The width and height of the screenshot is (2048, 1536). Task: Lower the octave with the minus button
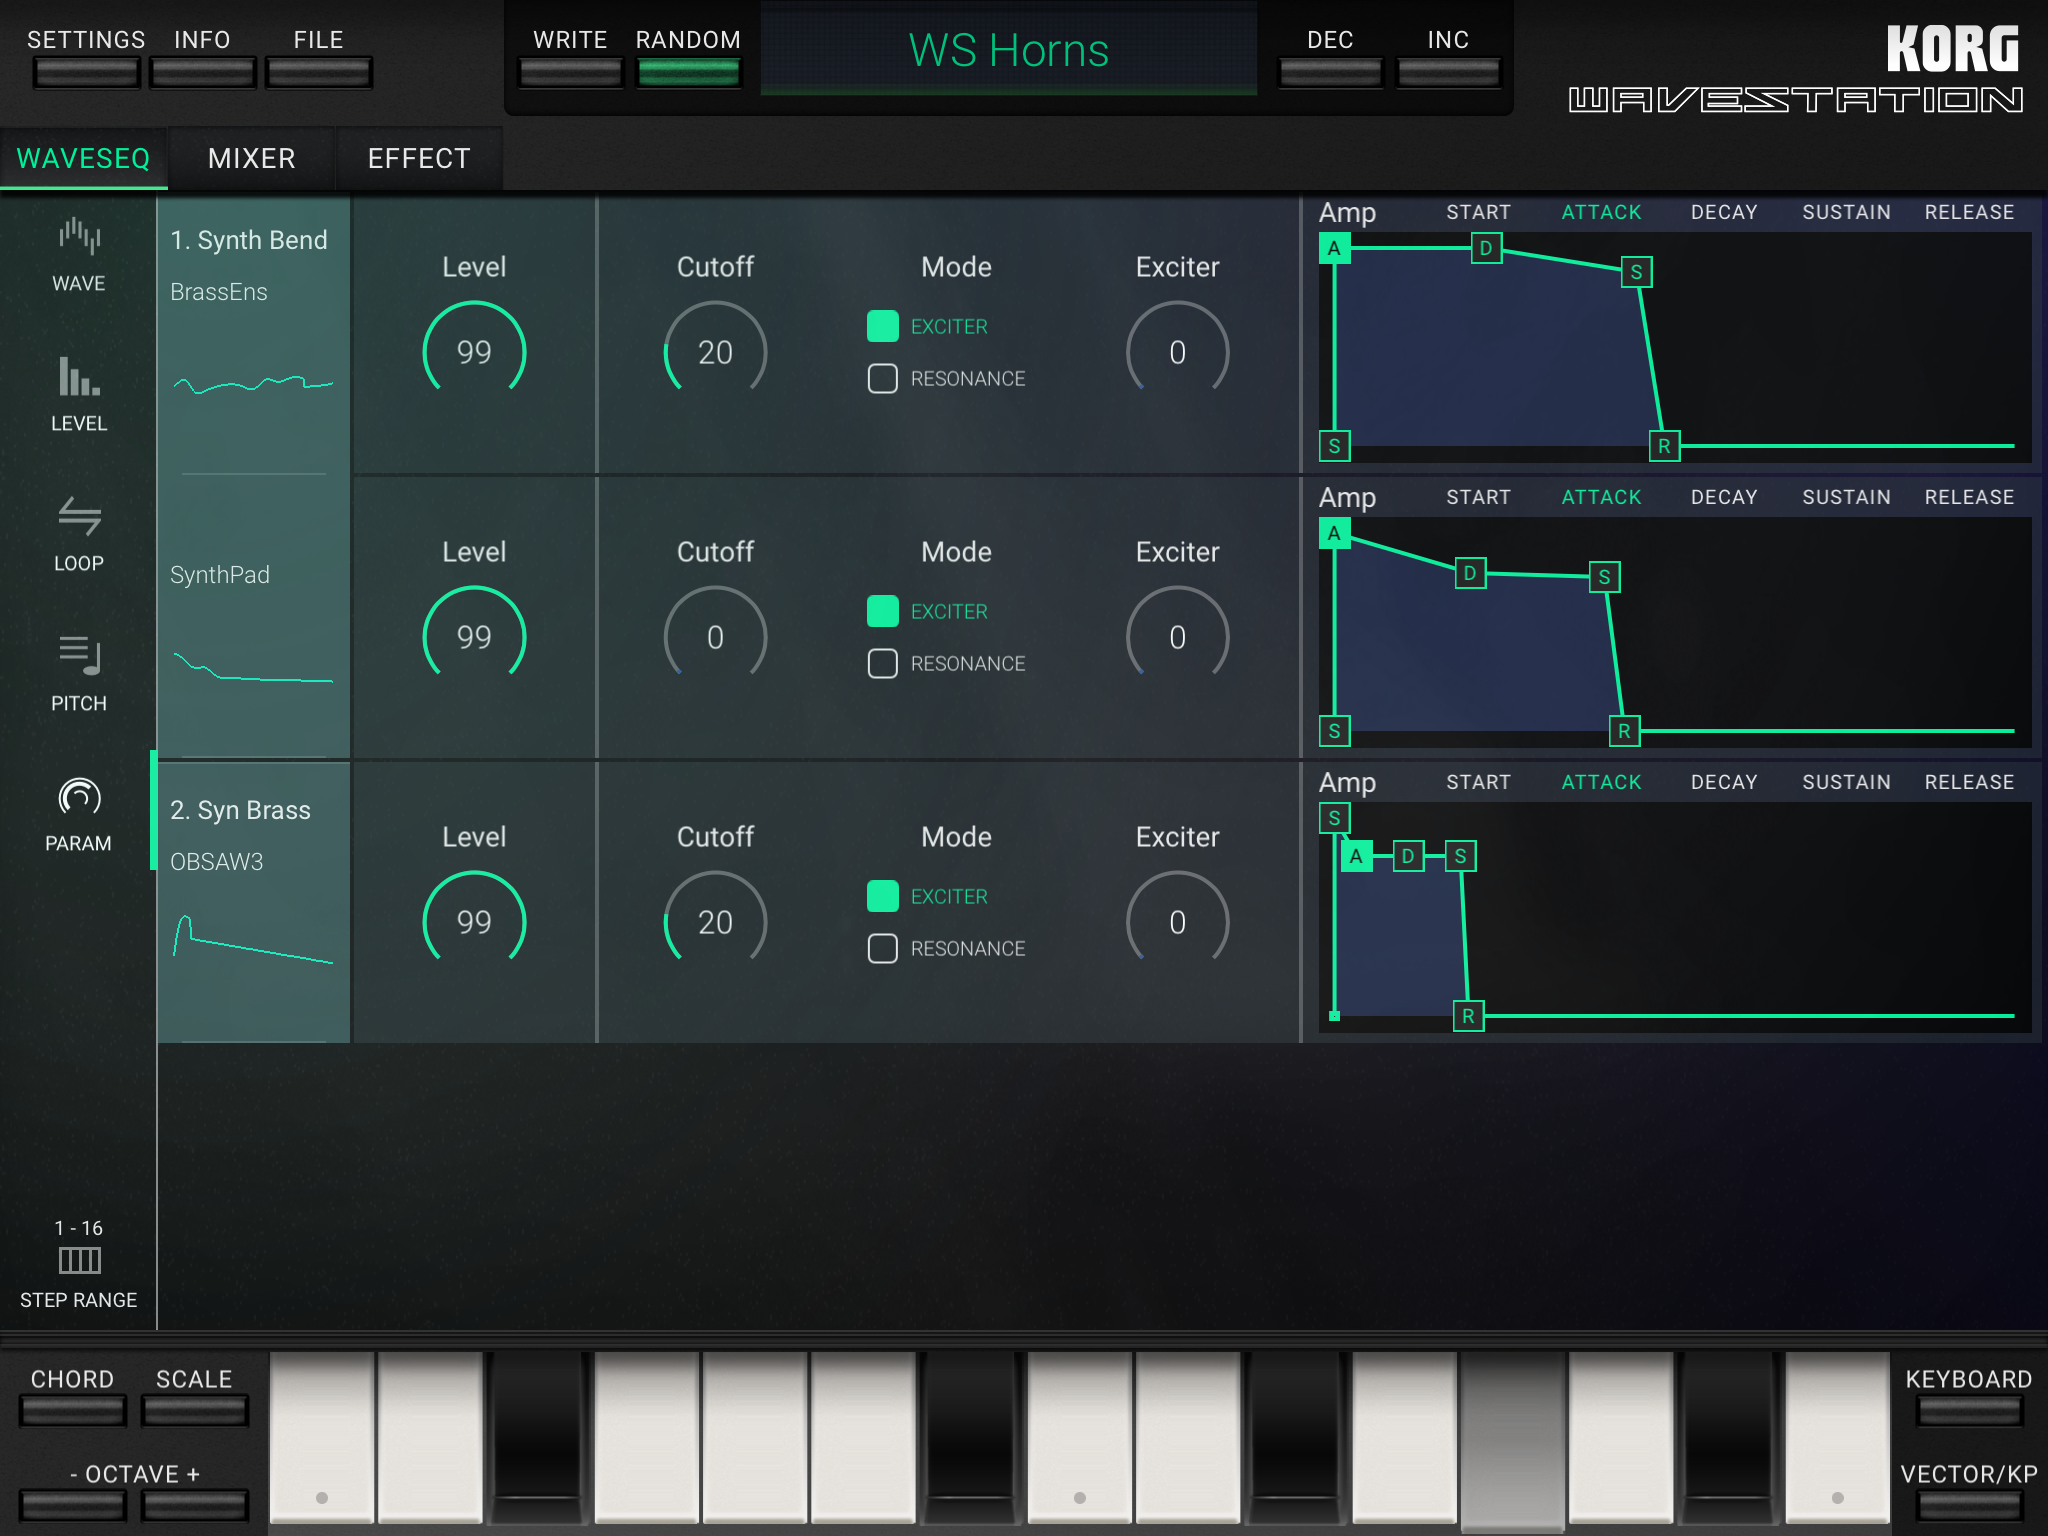tap(72, 1505)
